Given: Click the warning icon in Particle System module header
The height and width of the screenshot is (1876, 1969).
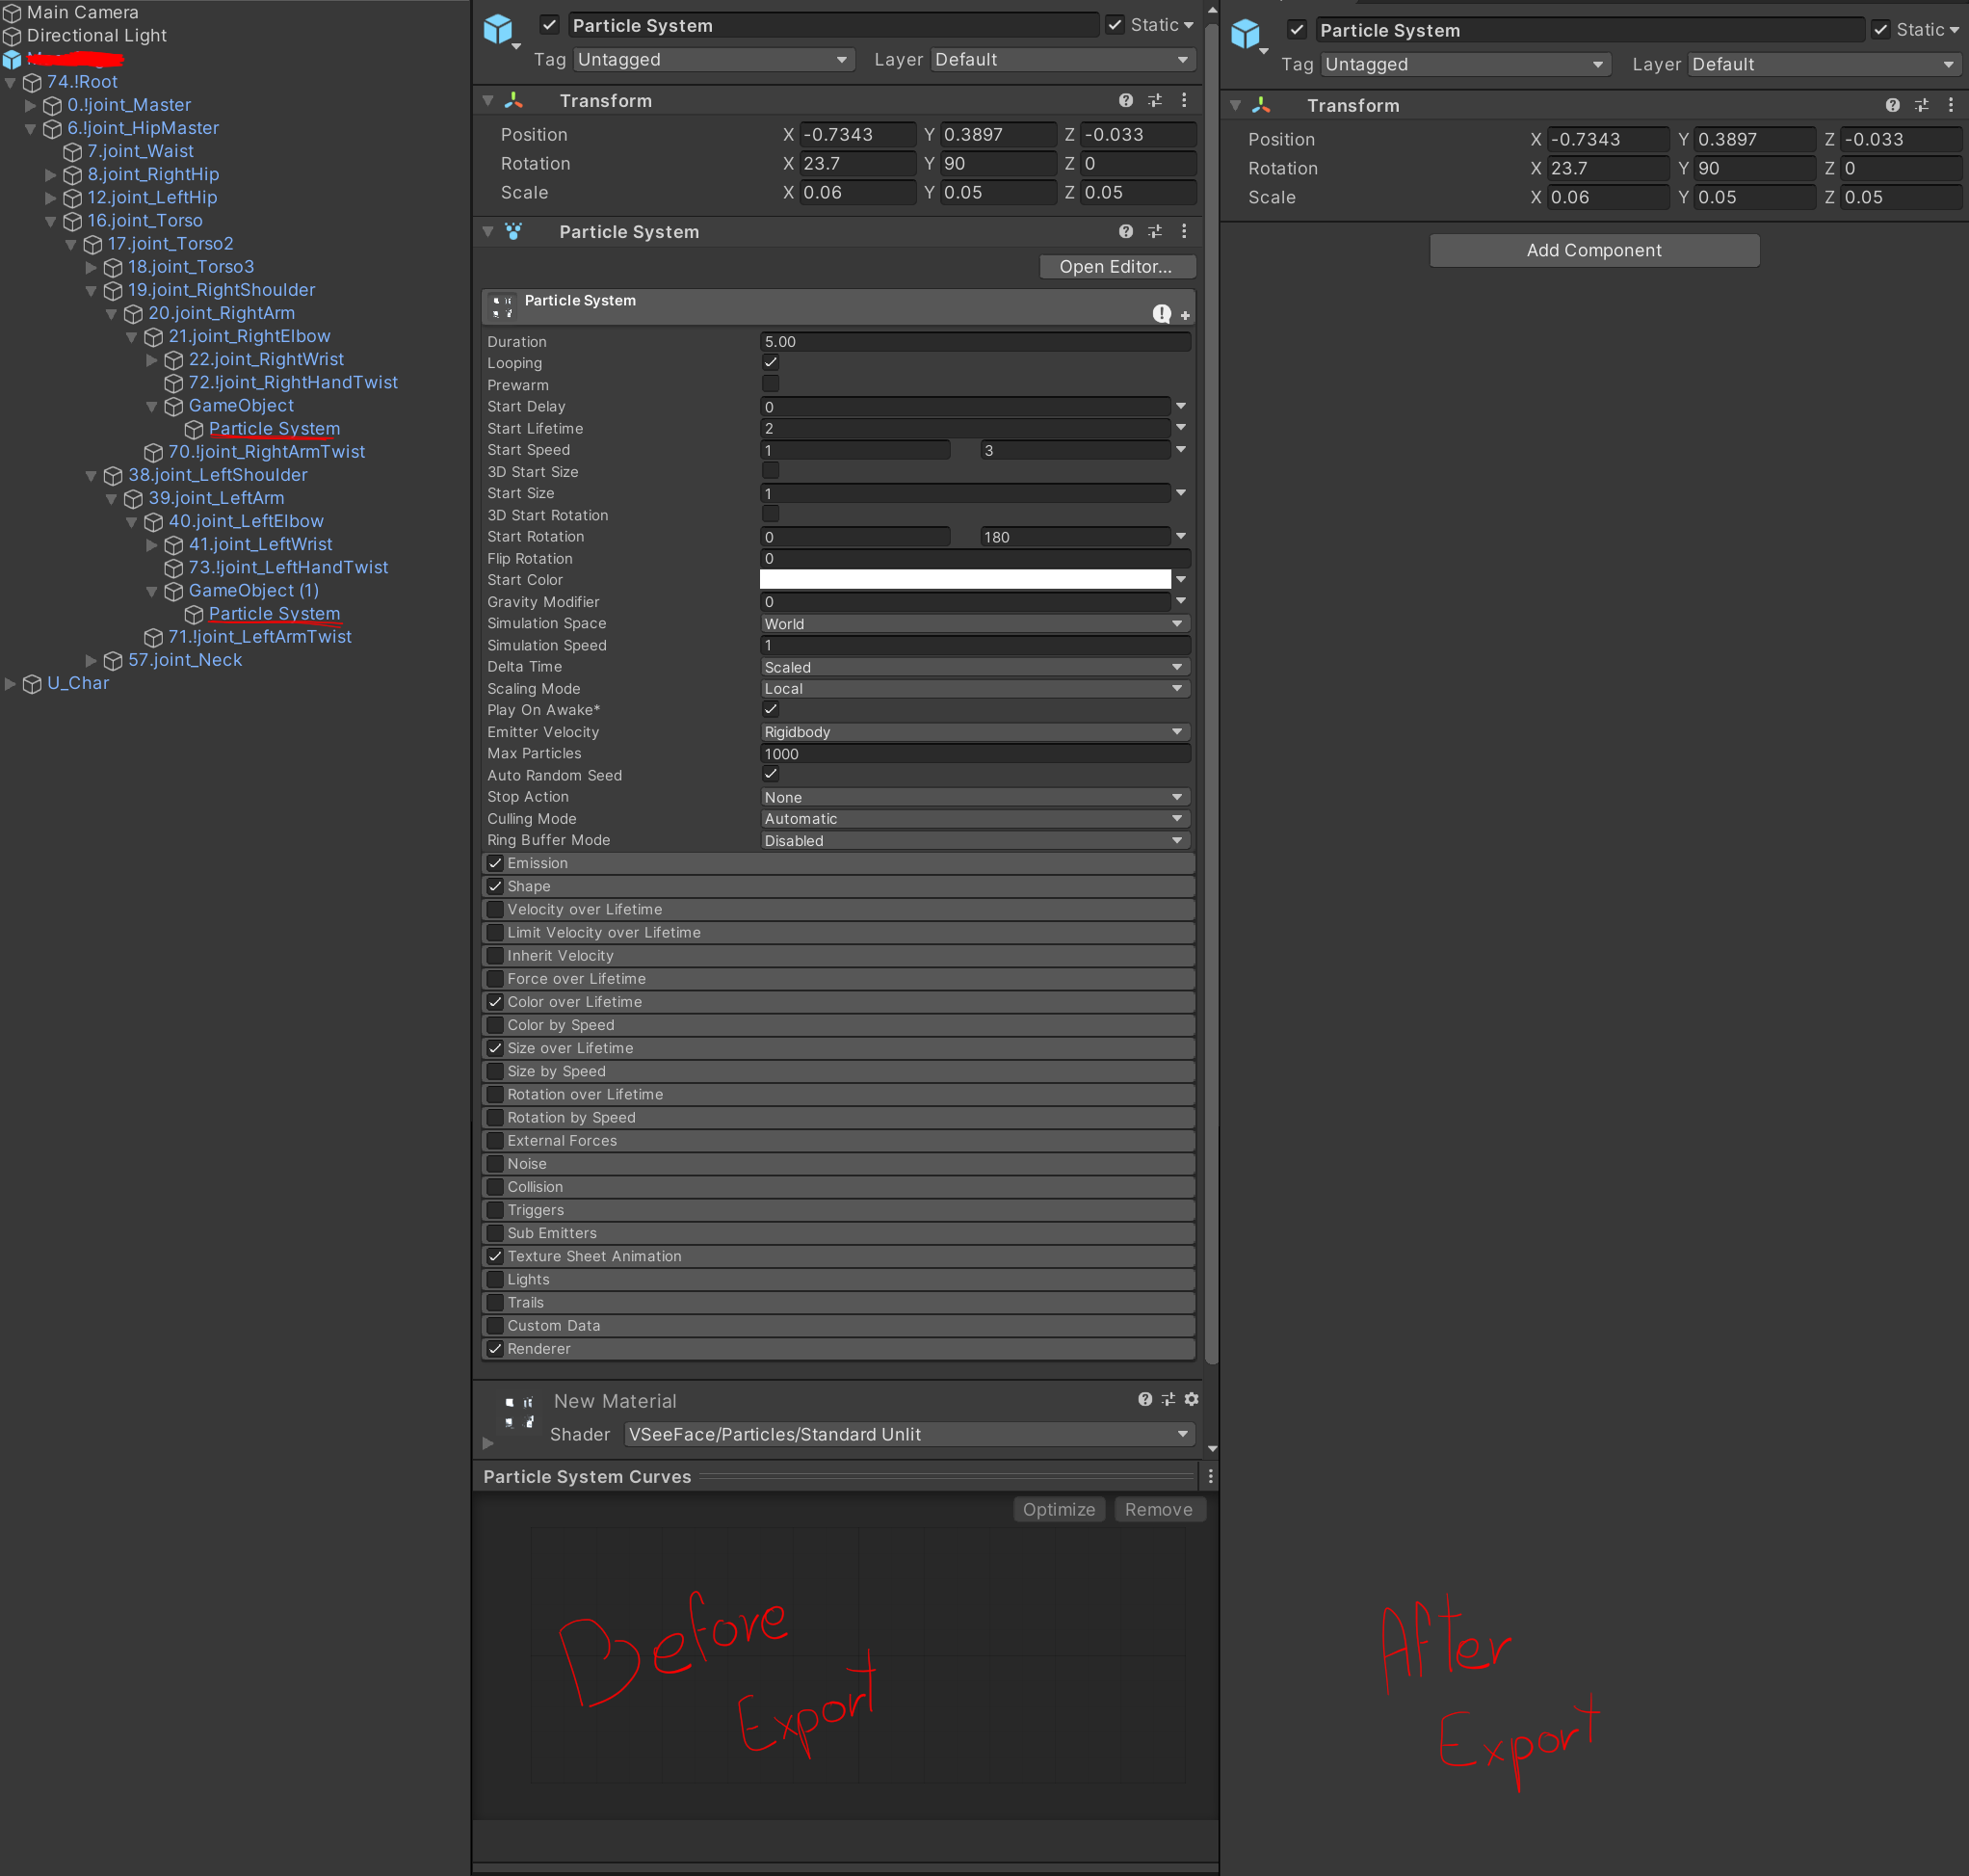Looking at the screenshot, I should click(1161, 313).
